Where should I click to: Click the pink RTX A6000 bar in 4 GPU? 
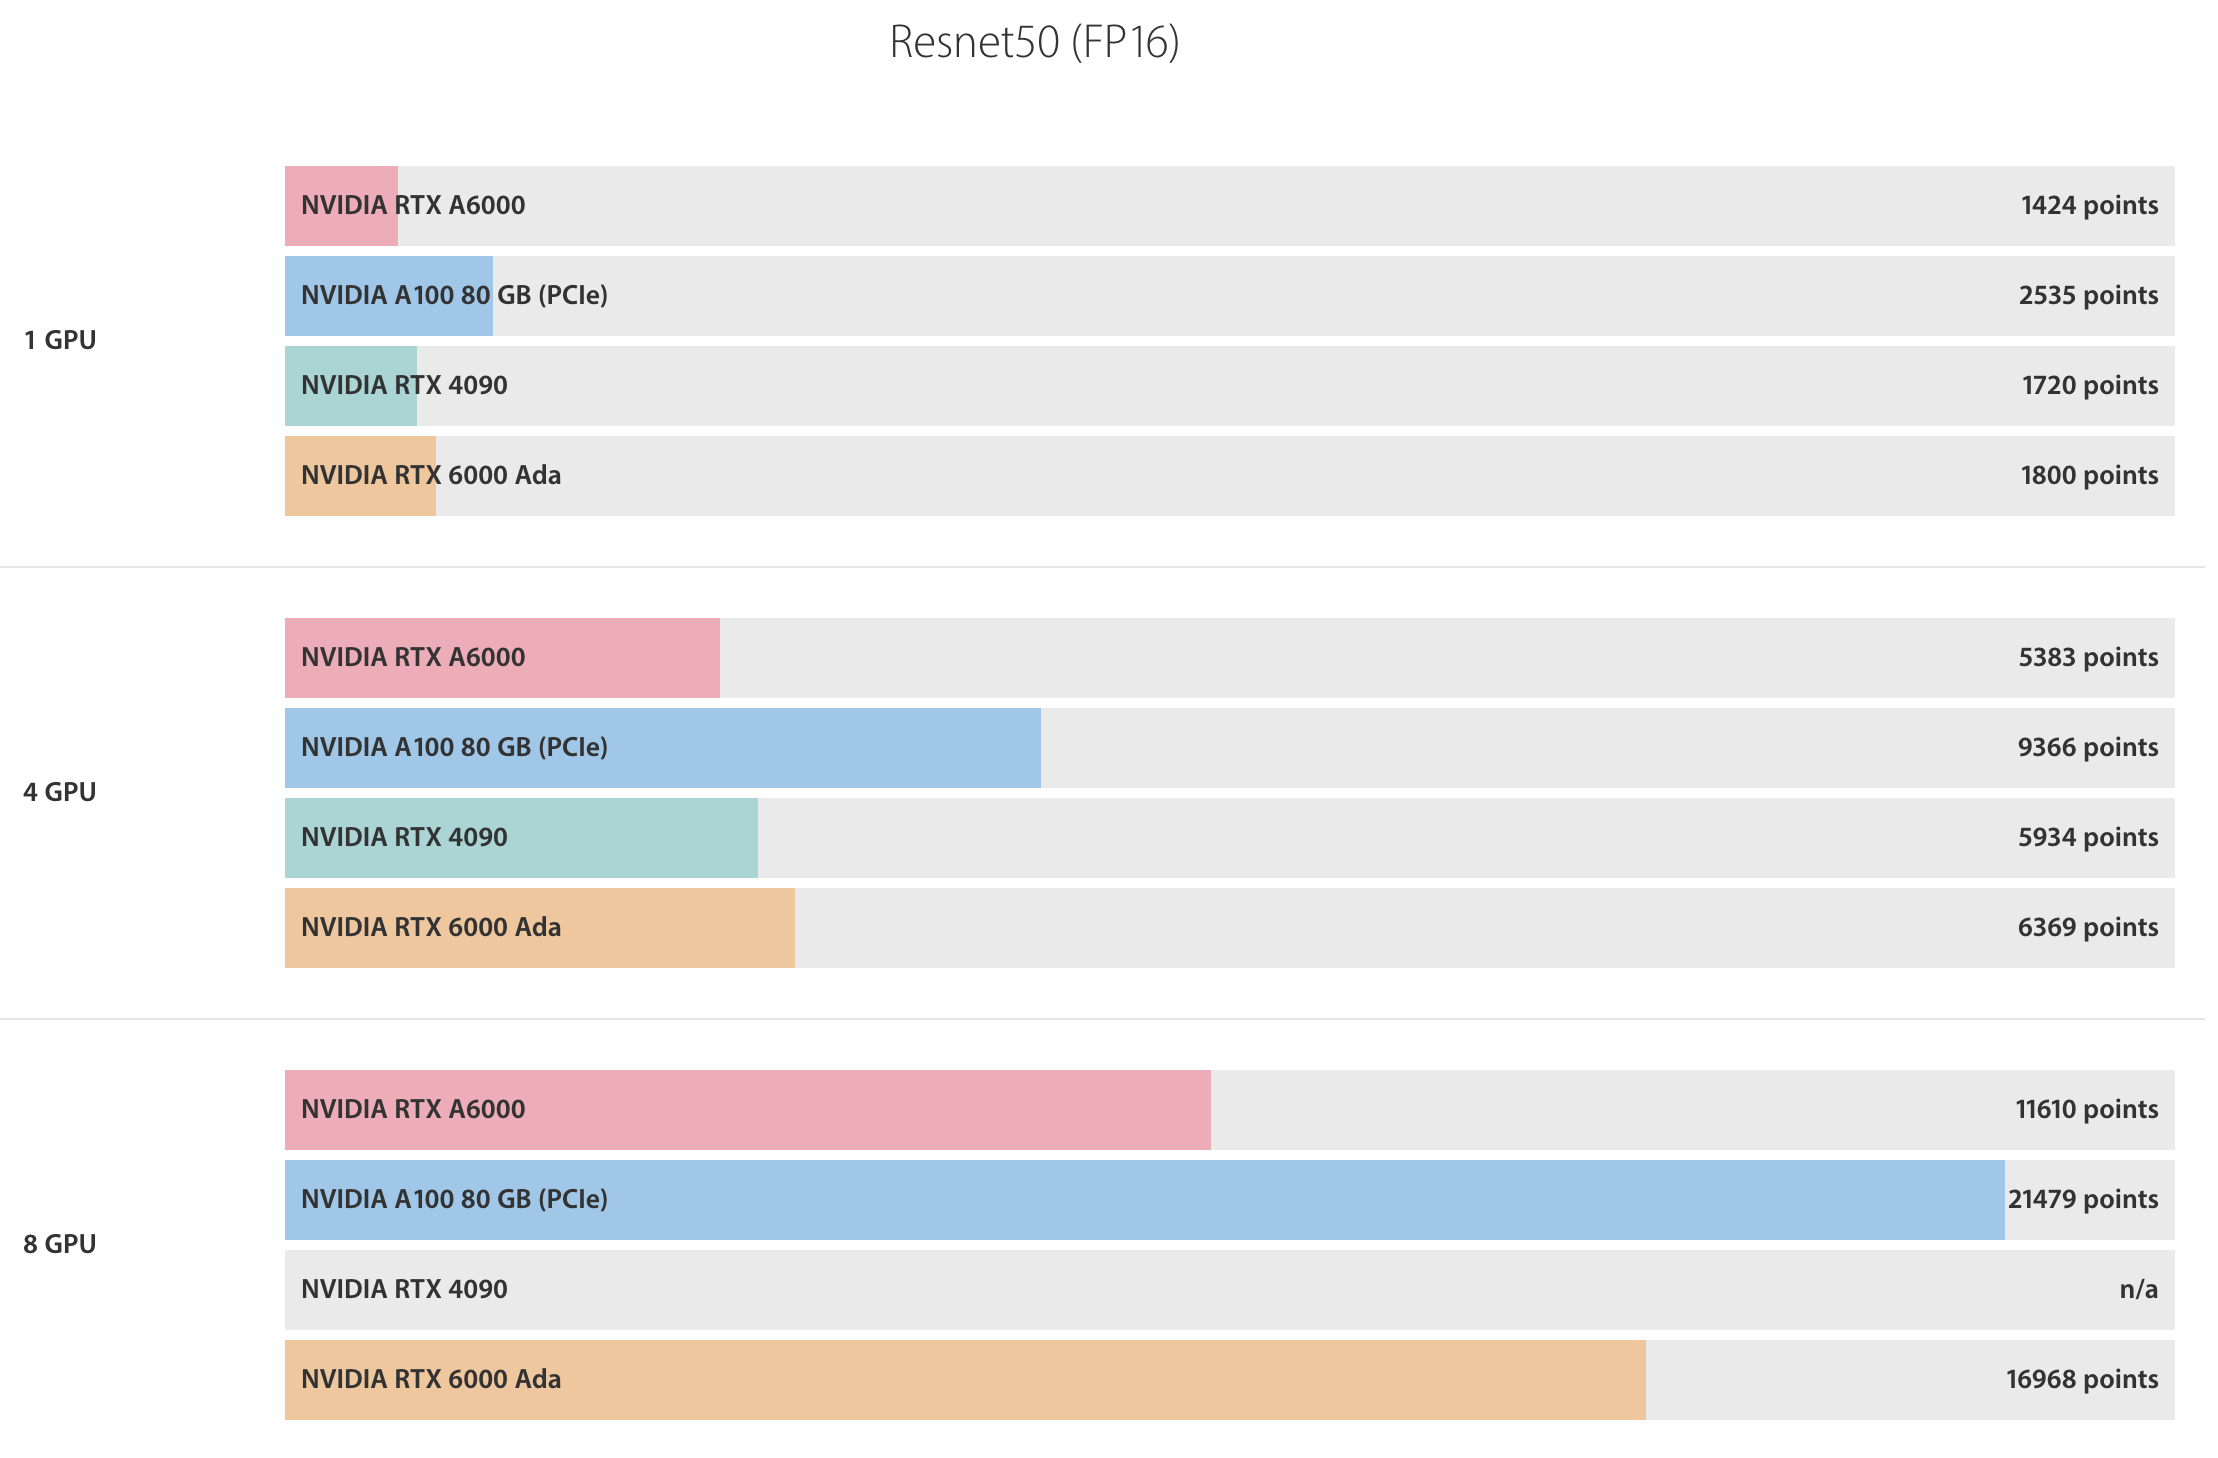[502, 658]
